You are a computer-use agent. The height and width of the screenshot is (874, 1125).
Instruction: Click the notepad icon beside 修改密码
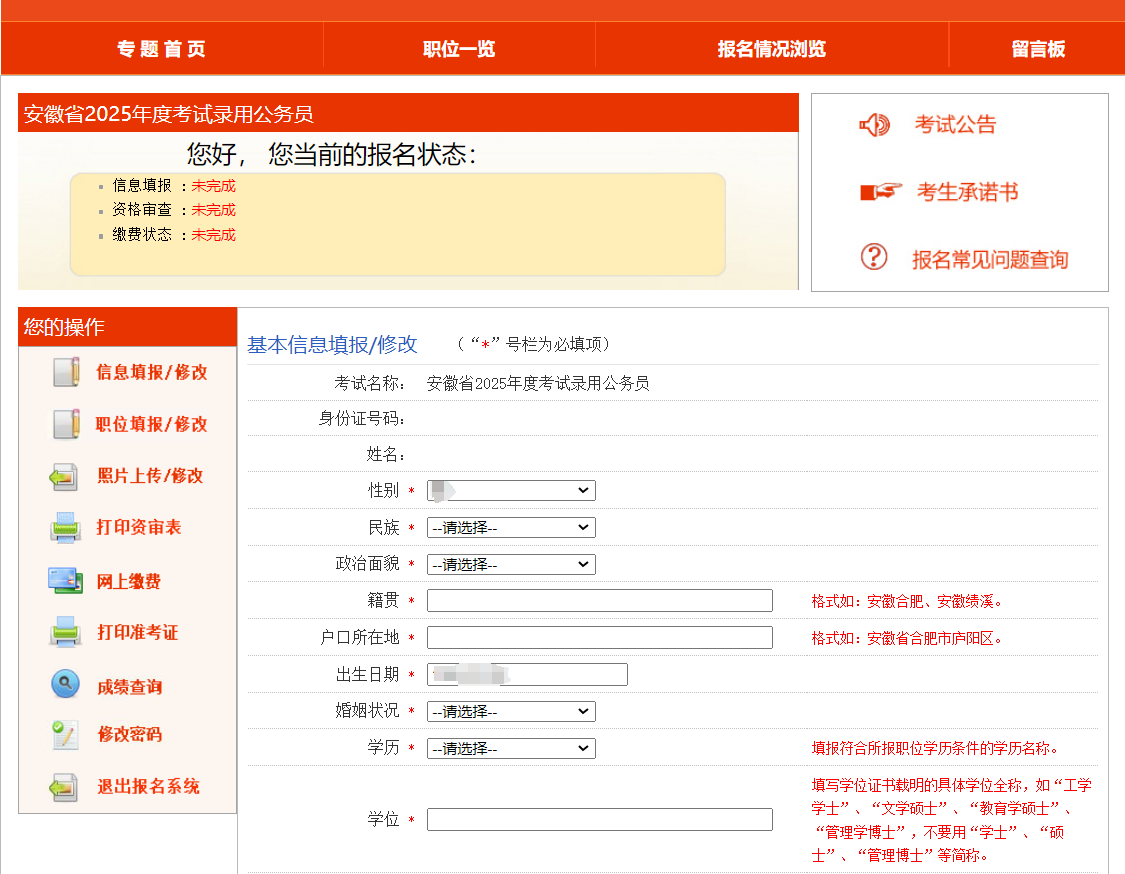[65, 735]
